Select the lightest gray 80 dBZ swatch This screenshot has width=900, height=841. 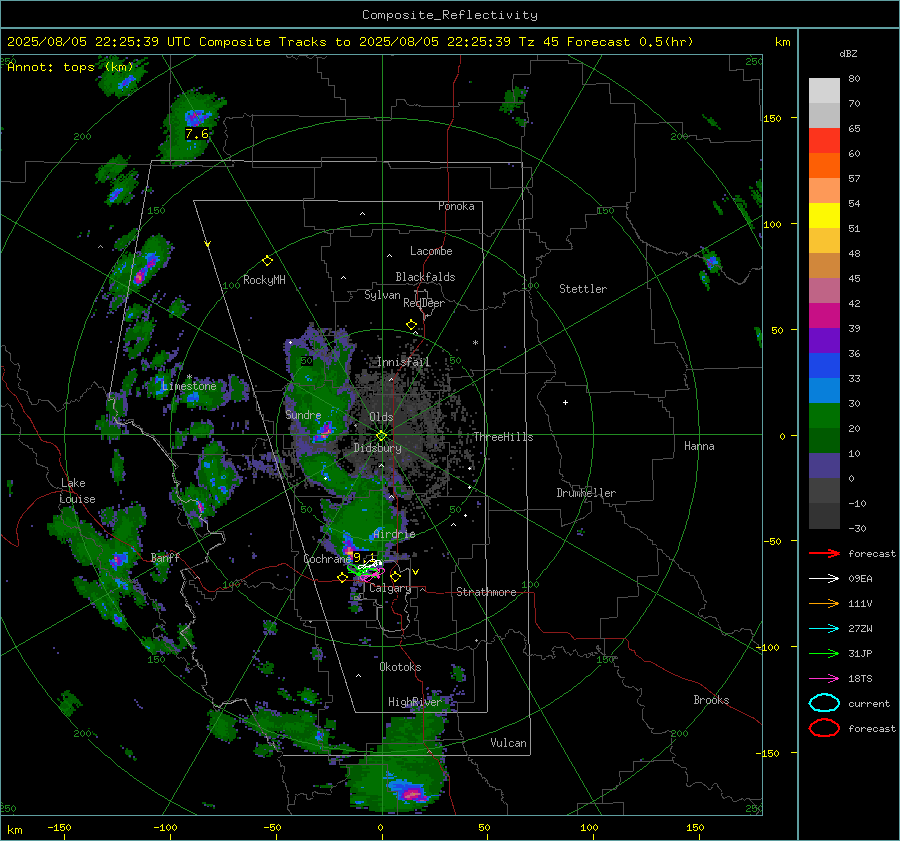[824, 91]
